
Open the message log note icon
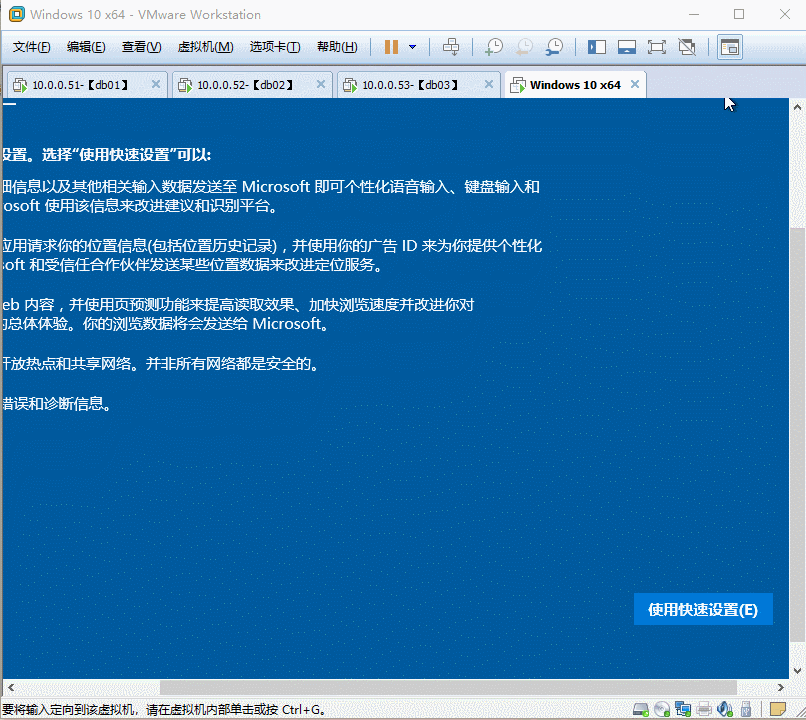pyautogui.click(x=778, y=709)
